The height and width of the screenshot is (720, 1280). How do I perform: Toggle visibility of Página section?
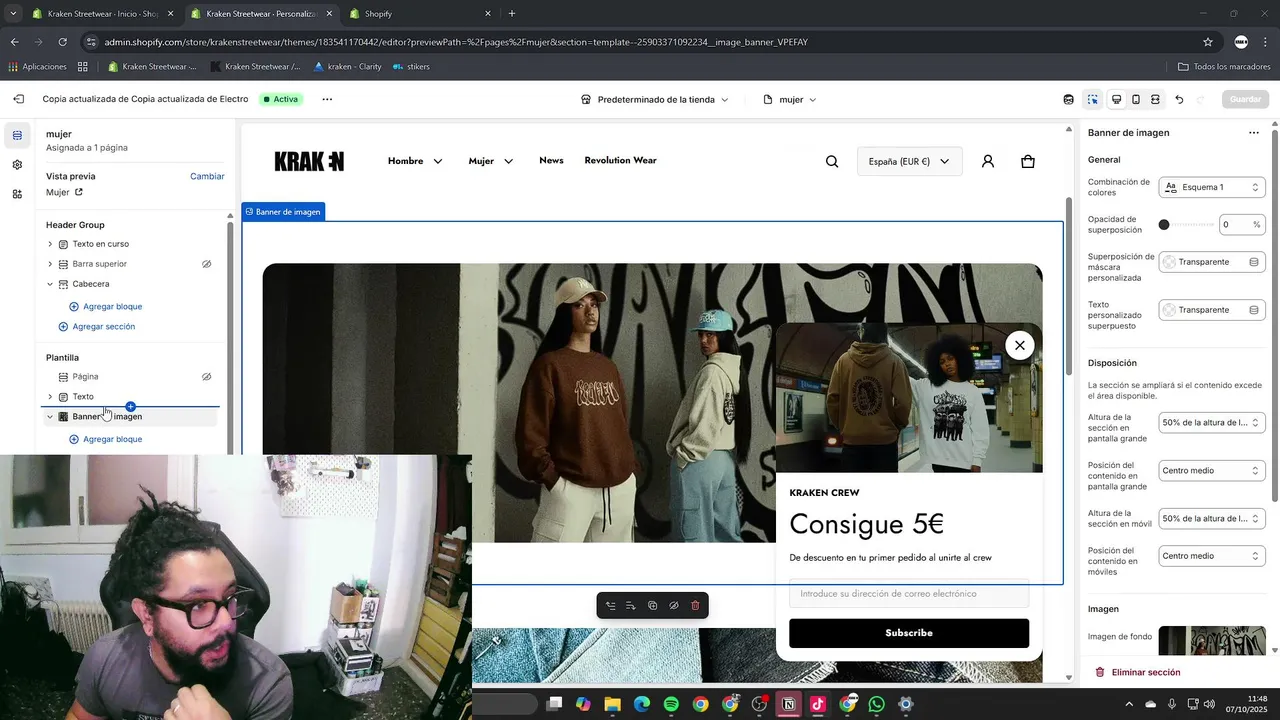(x=207, y=377)
